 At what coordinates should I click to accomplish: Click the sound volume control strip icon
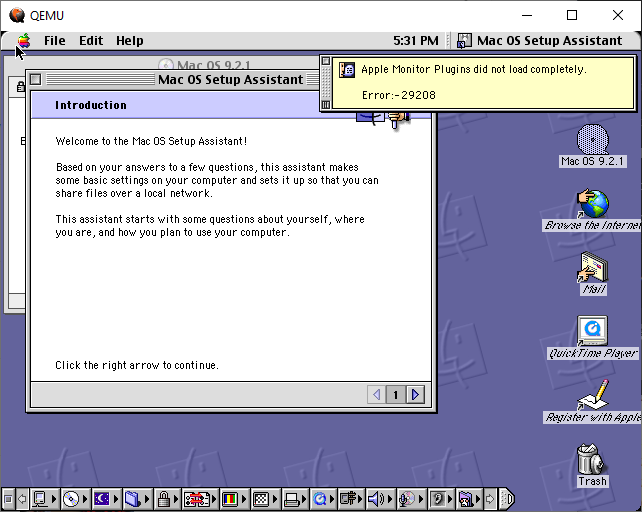pyautogui.click(x=376, y=498)
